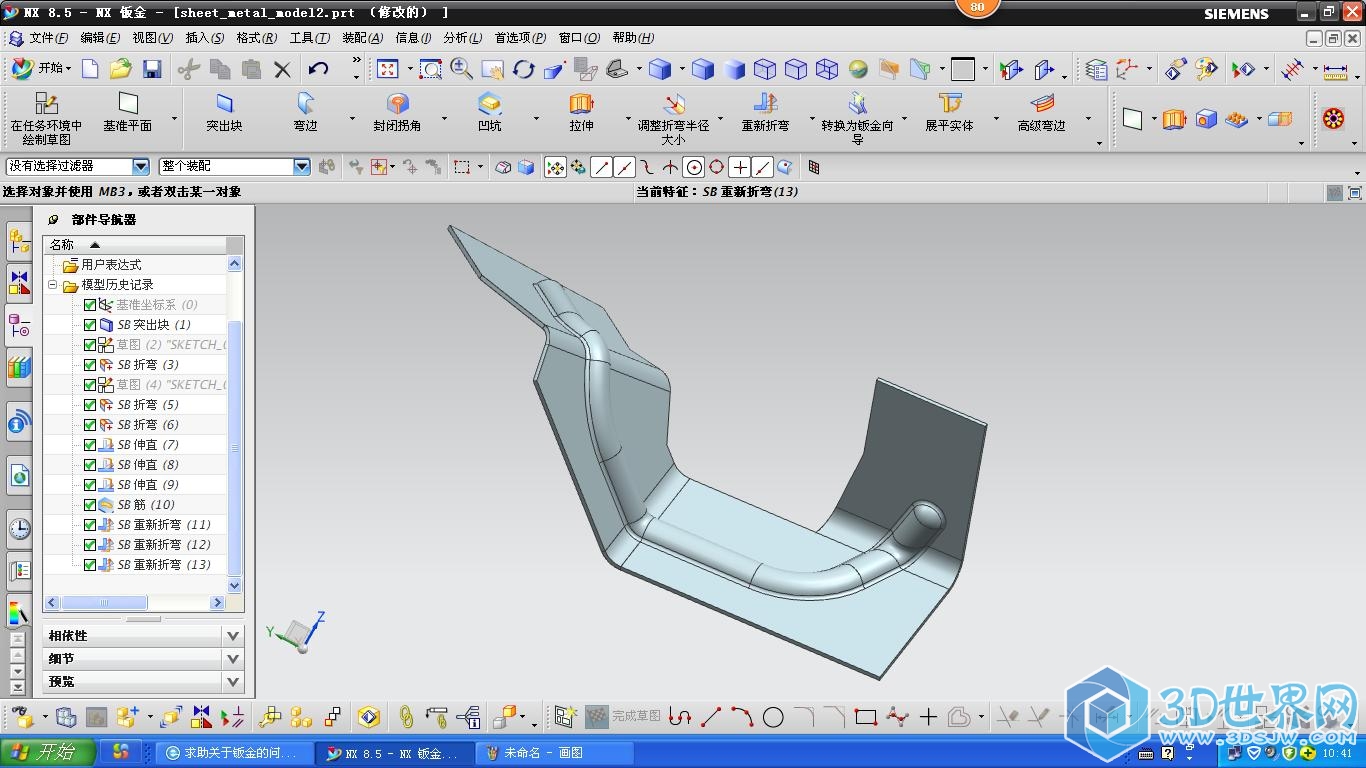Start the 重新折弯 rebend tool
The image size is (1366, 768).
point(765,112)
